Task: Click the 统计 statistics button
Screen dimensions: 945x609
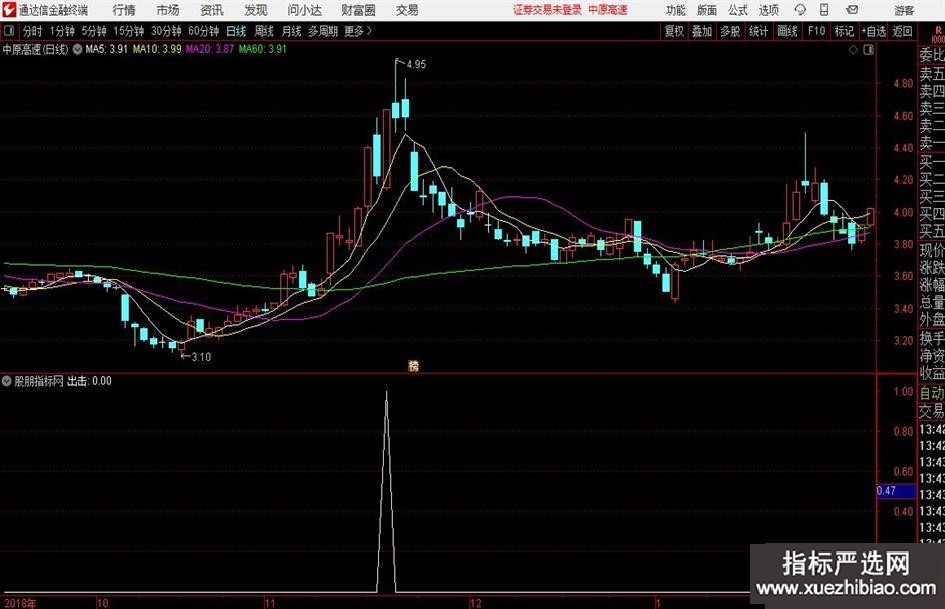Action: pyautogui.click(x=758, y=31)
